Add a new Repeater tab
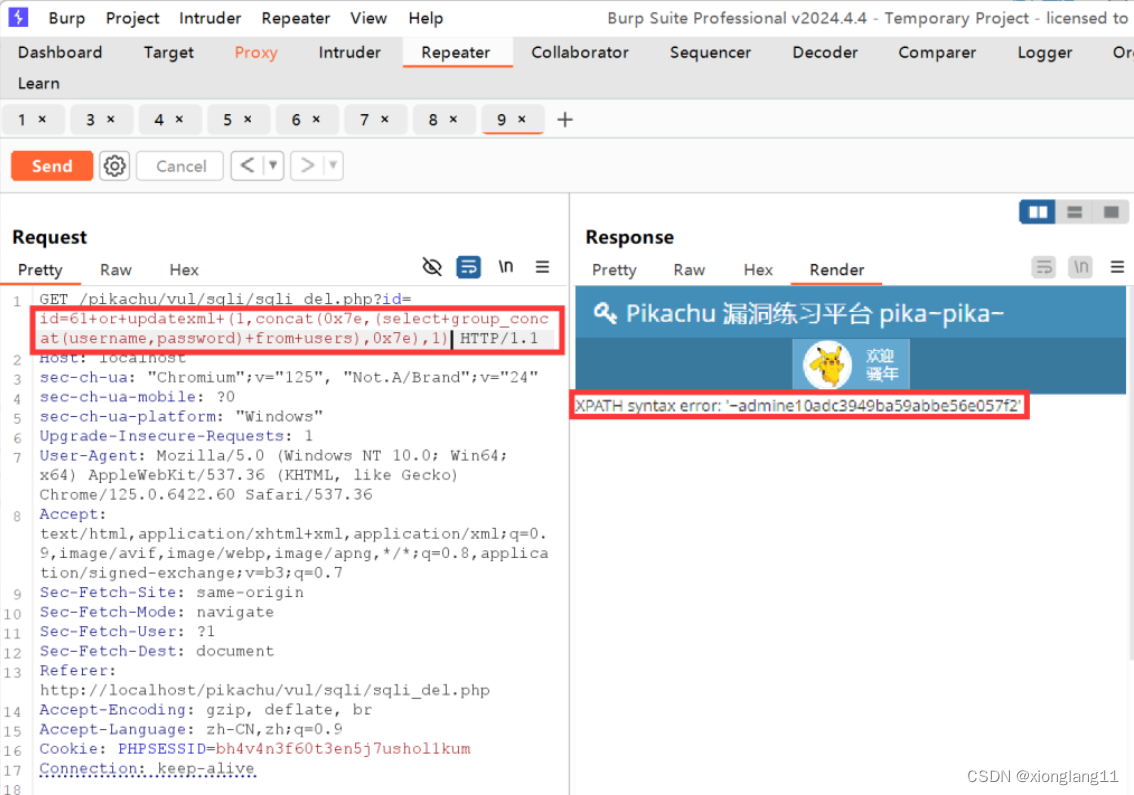The height and width of the screenshot is (795, 1134). point(565,119)
